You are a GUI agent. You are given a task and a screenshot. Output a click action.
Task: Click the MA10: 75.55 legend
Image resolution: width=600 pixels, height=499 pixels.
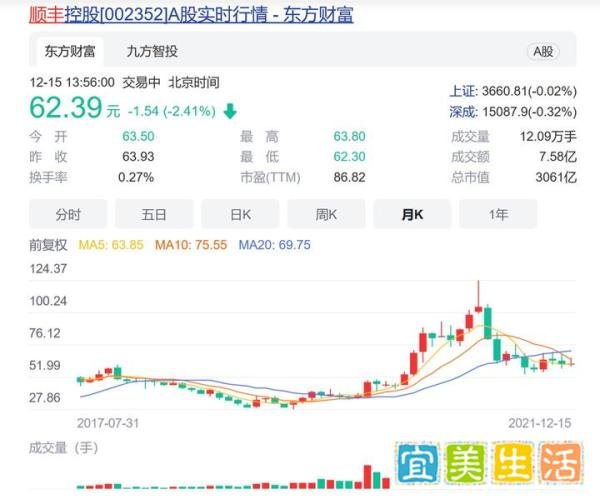point(191,245)
